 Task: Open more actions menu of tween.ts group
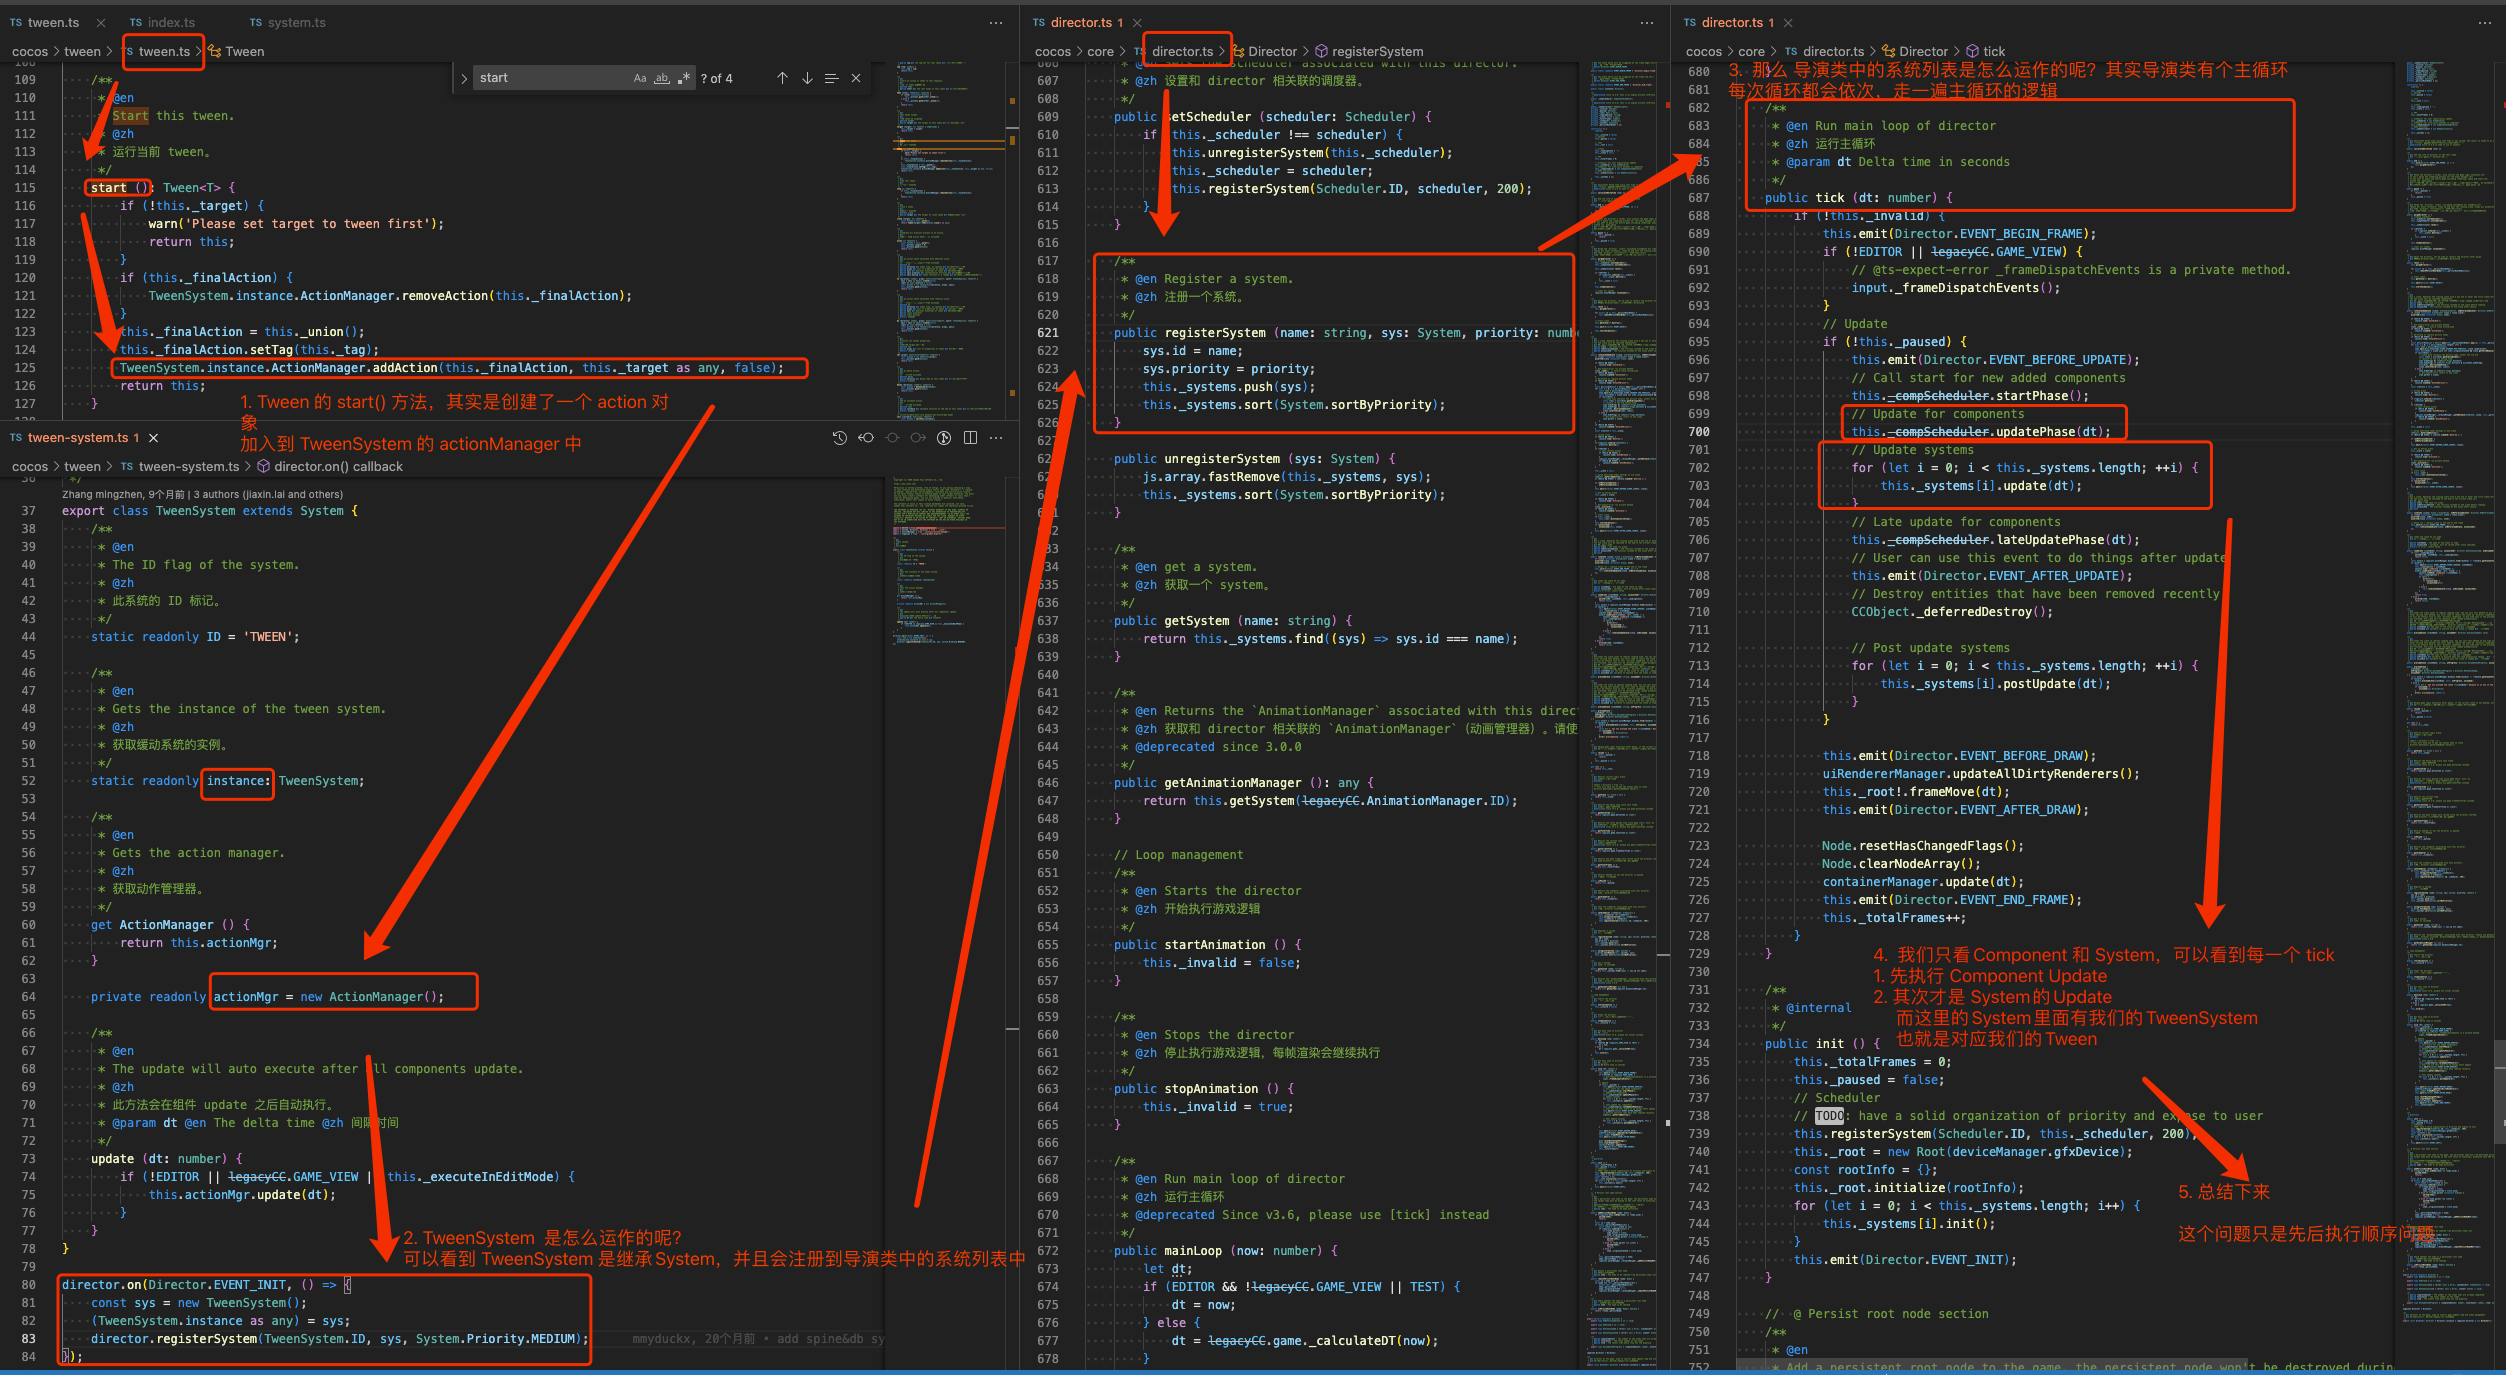click(x=996, y=22)
